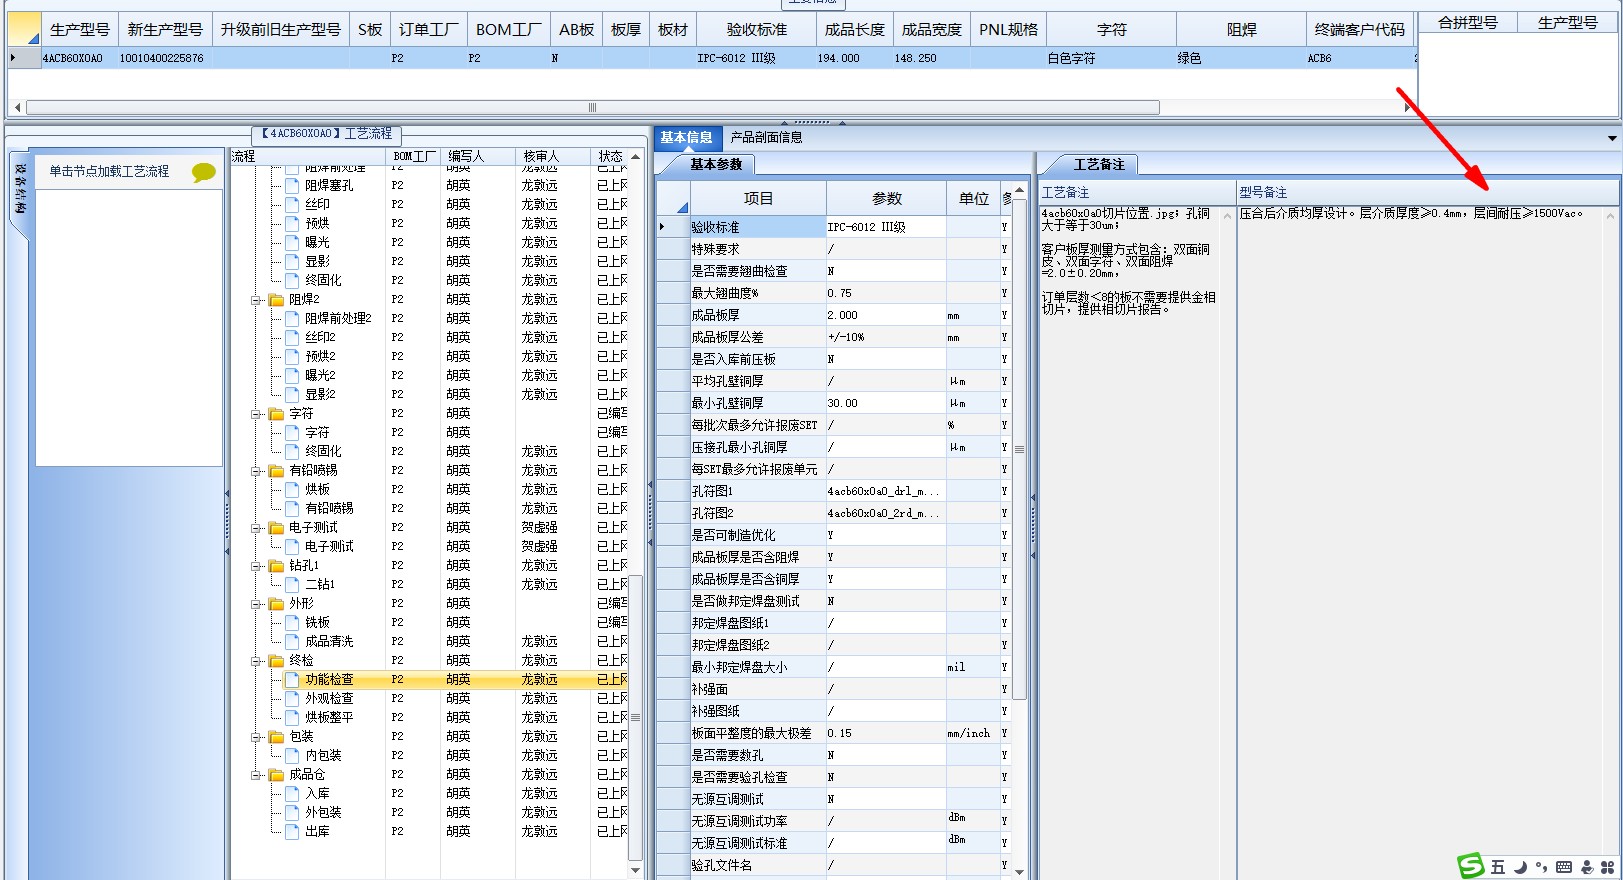The image size is (1623, 880).
Task: Switch to the 产品剖面信息 tab
Action: (766, 138)
